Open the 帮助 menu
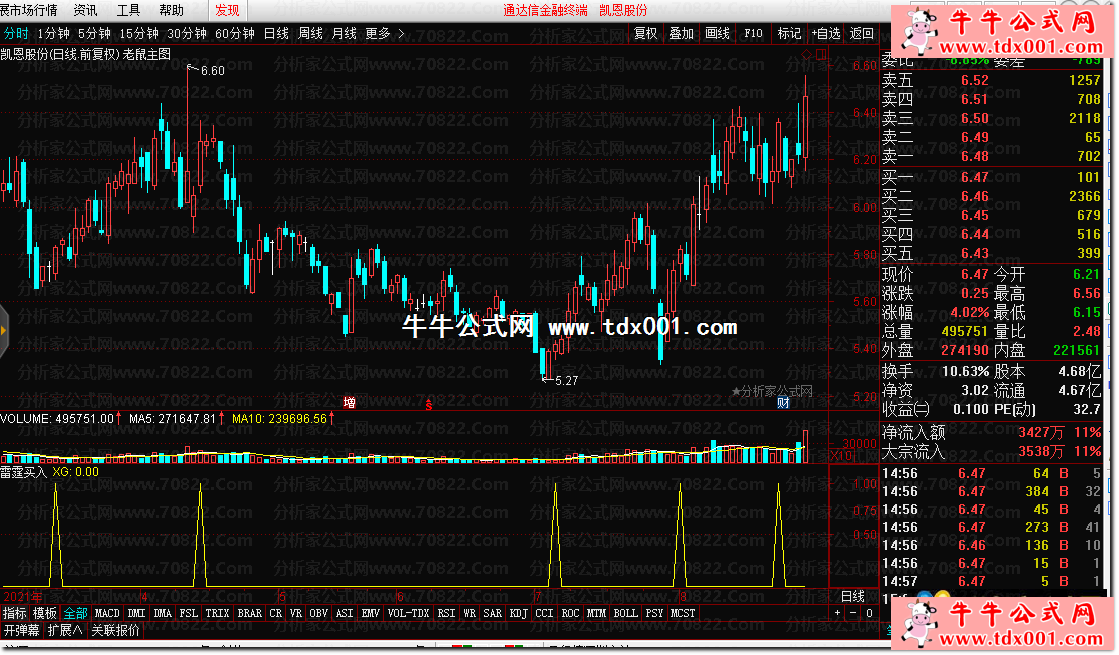This screenshot has height=655, width=1119. (x=171, y=10)
